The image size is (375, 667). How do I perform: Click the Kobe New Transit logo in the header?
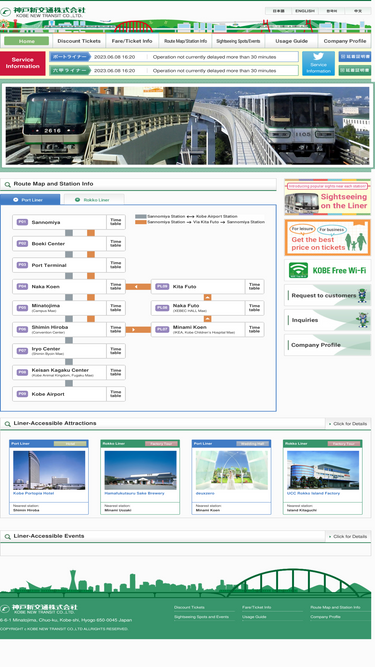coord(43,12)
